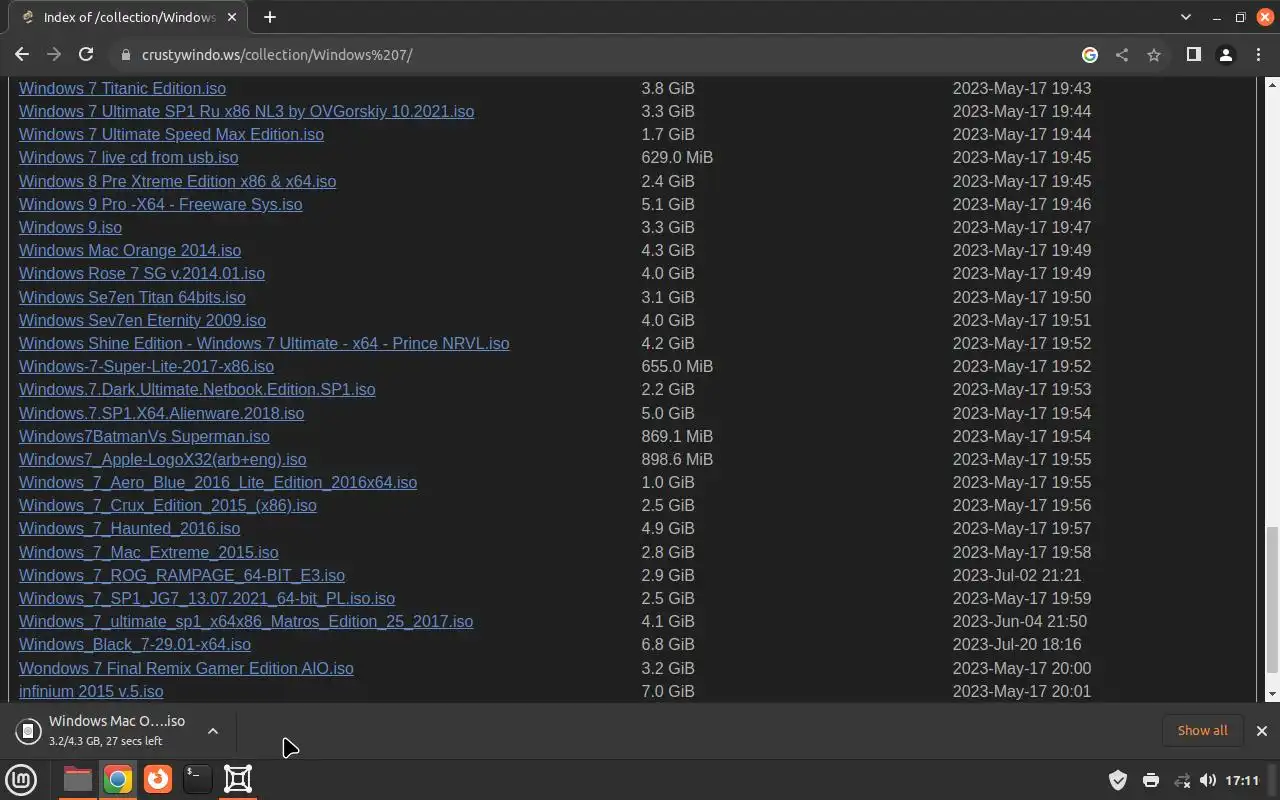Download the Windows 9.iso file
The width and height of the screenshot is (1280, 800).
tap(70, 227)
